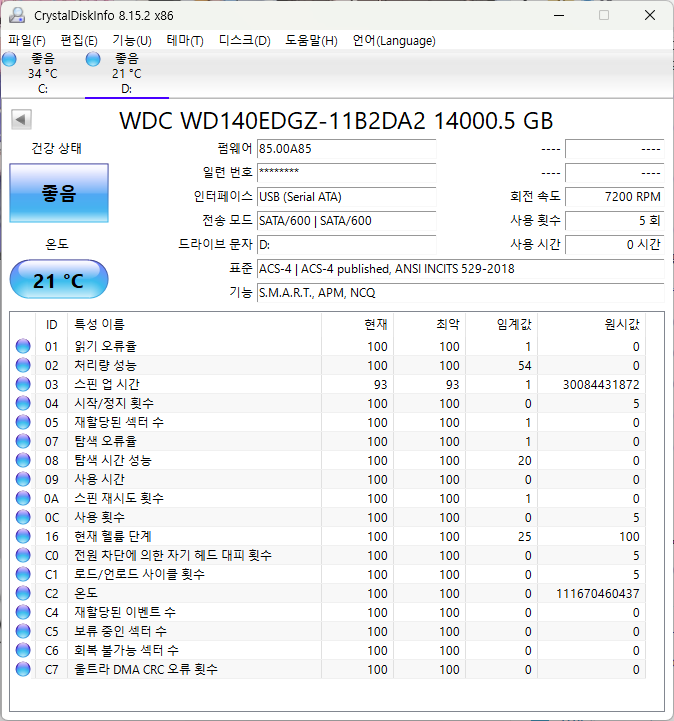Image resolution: width=674 pixels, height=721 pixels.
Task: Open the 언어(Language) menu
Action: 394,40
